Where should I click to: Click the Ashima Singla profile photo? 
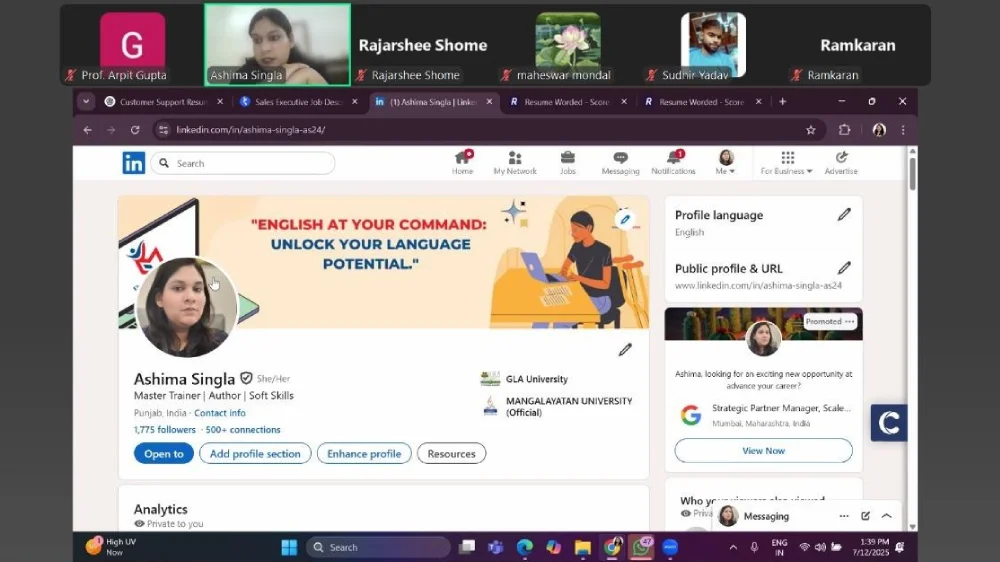point(185,307)
